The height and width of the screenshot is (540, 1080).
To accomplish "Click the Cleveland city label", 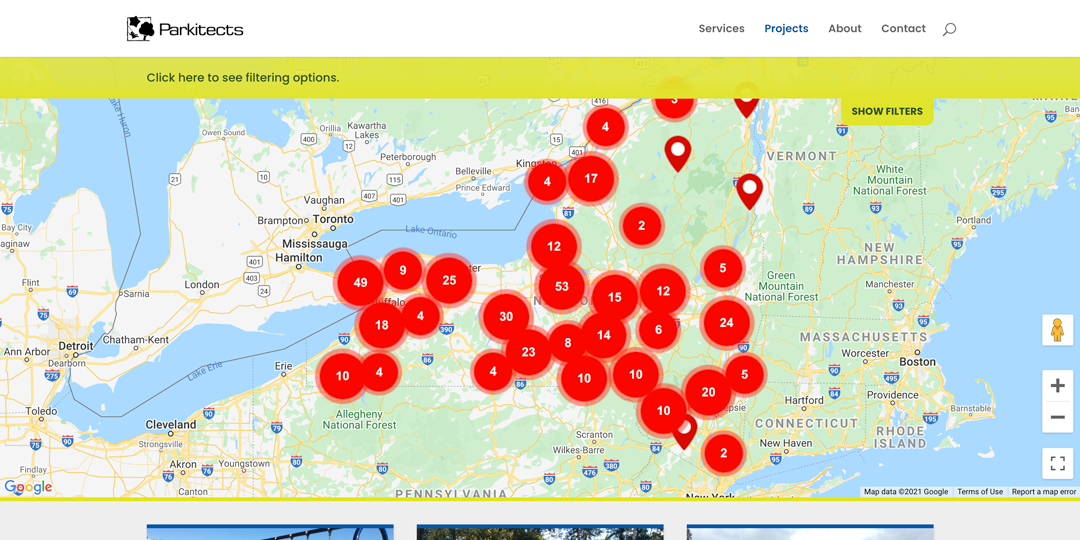I will coord(171,424).
